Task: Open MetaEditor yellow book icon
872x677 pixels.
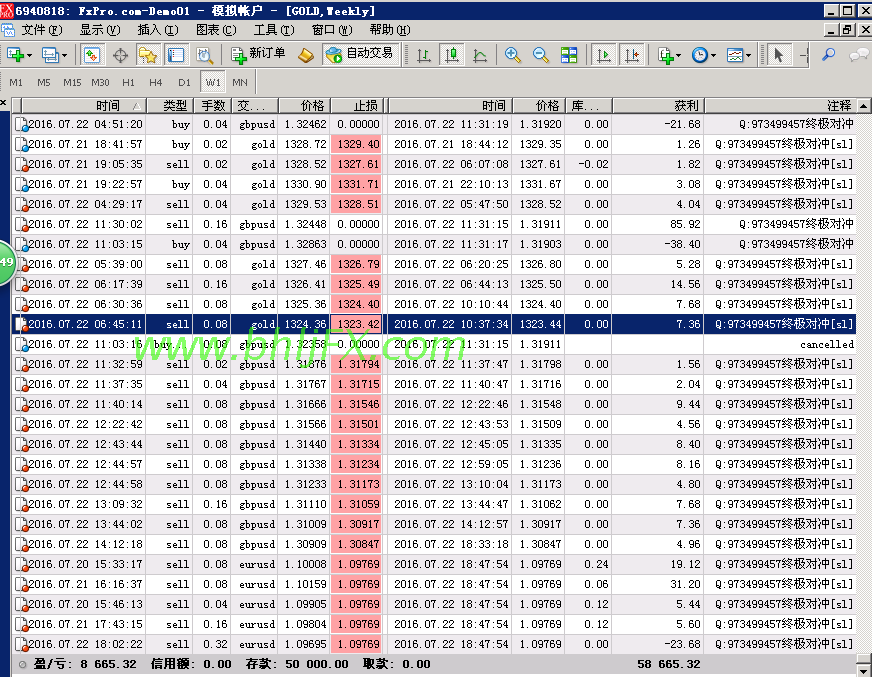Action: 305,55
